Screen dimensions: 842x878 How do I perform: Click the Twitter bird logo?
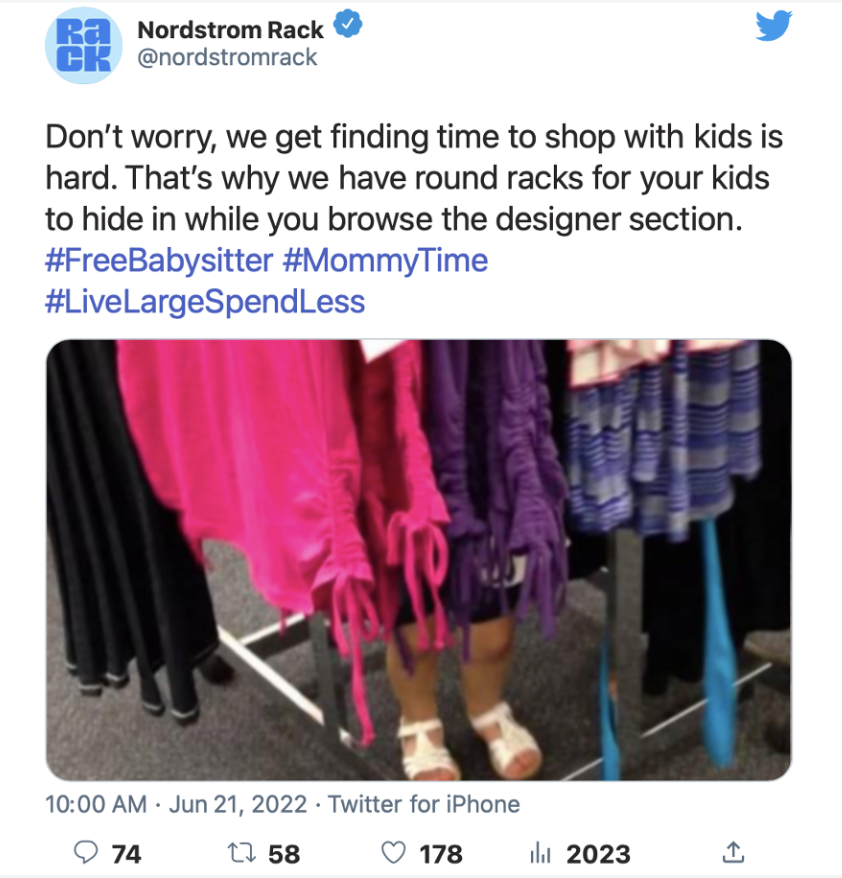773,26
